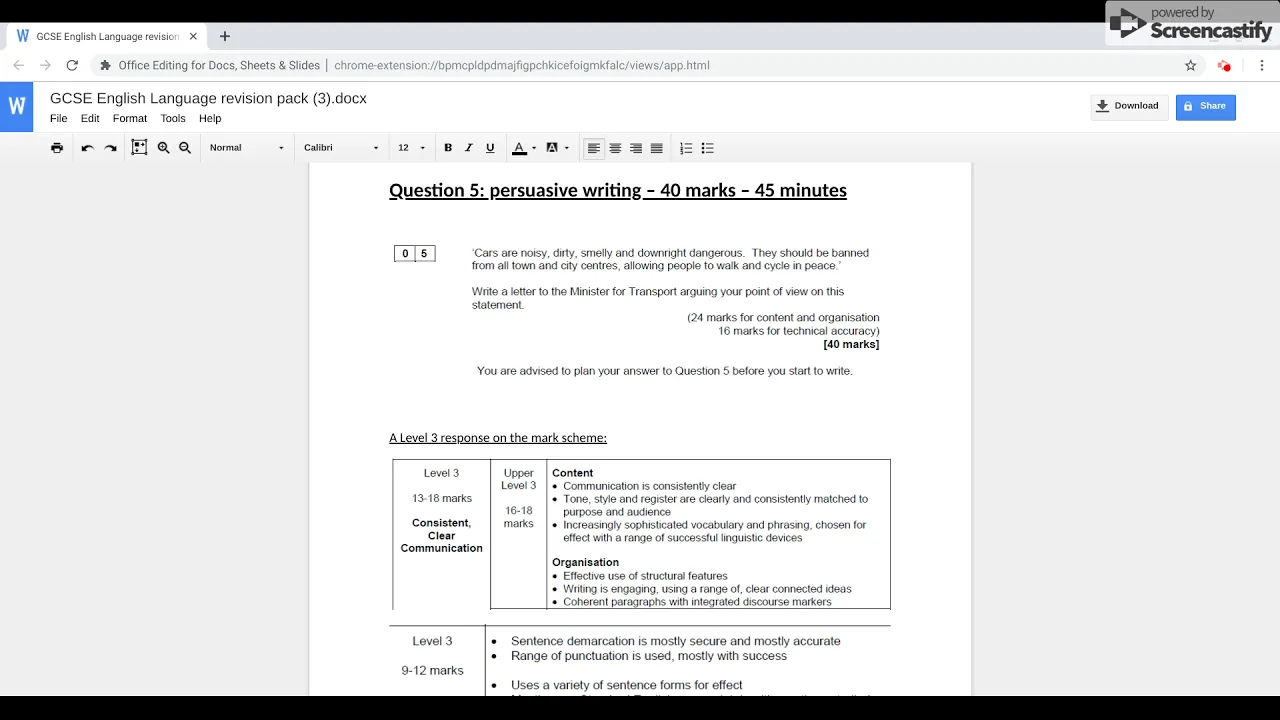This screenshot has height=720, width=1280.
Task: Click 'Sentence demarcation is mostly secure' bullet
Action: [x=675, y=641]
